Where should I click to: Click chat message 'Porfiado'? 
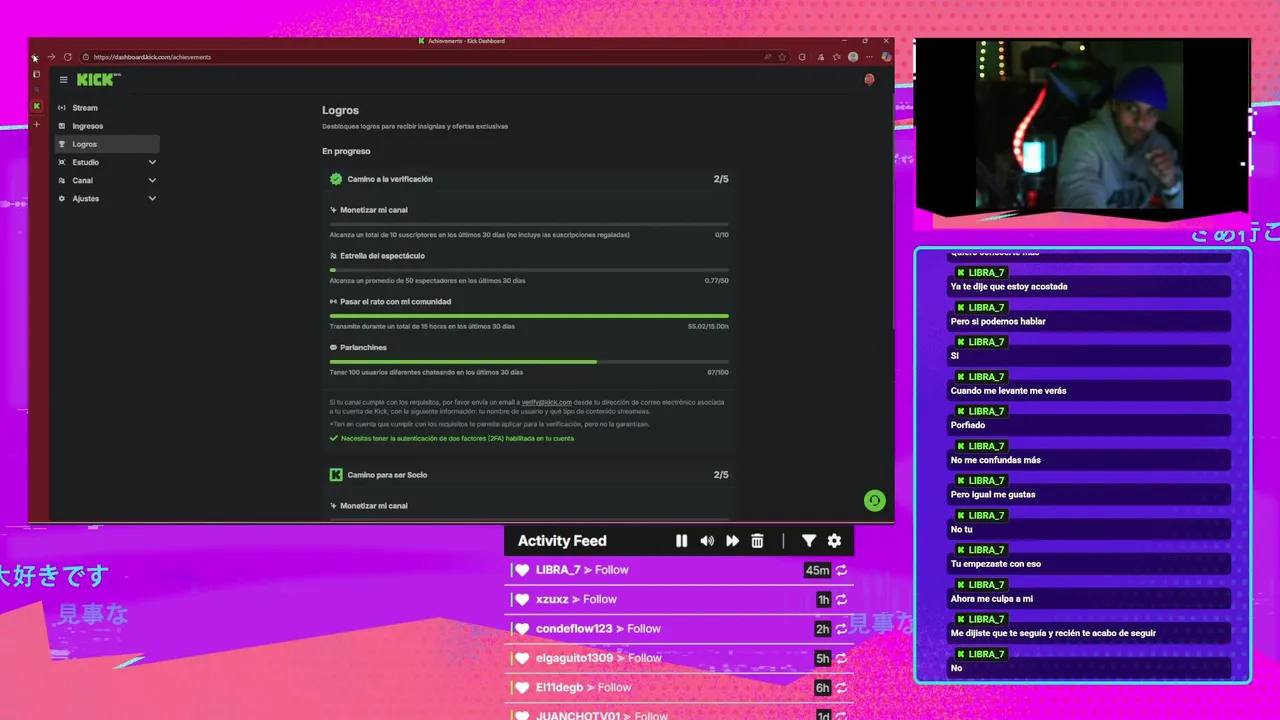(x=1090, y=425)
